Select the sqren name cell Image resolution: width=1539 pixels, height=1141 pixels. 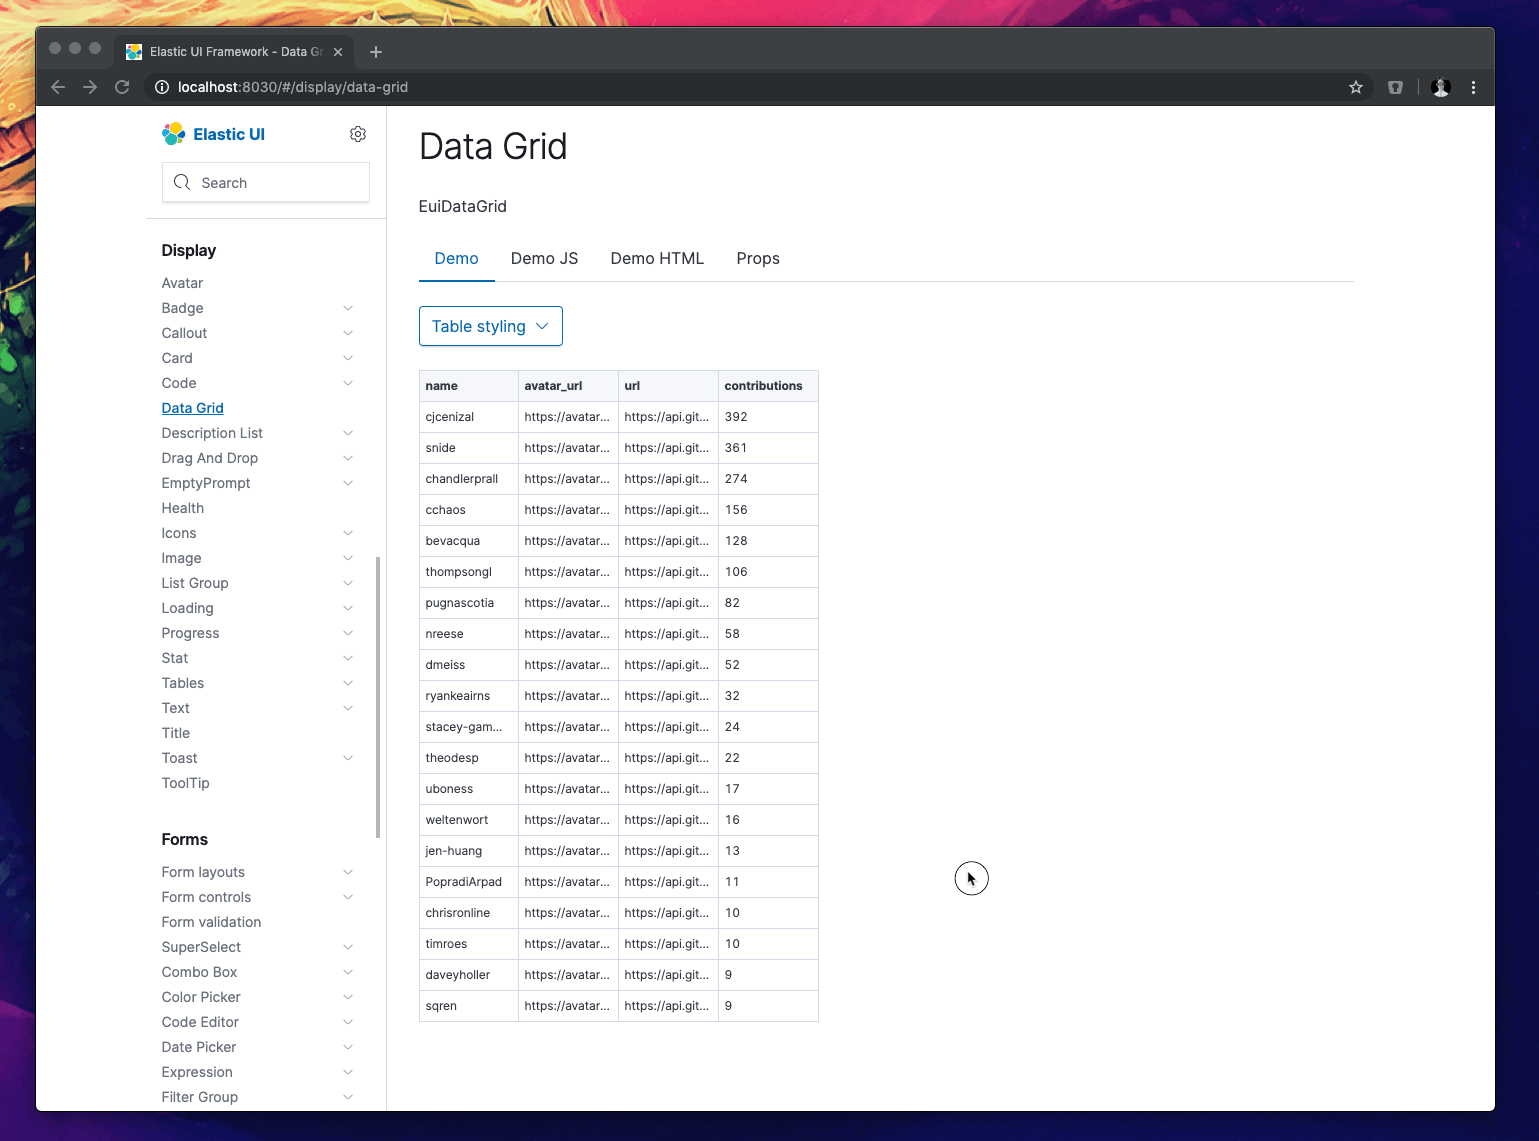point(469,1006)
